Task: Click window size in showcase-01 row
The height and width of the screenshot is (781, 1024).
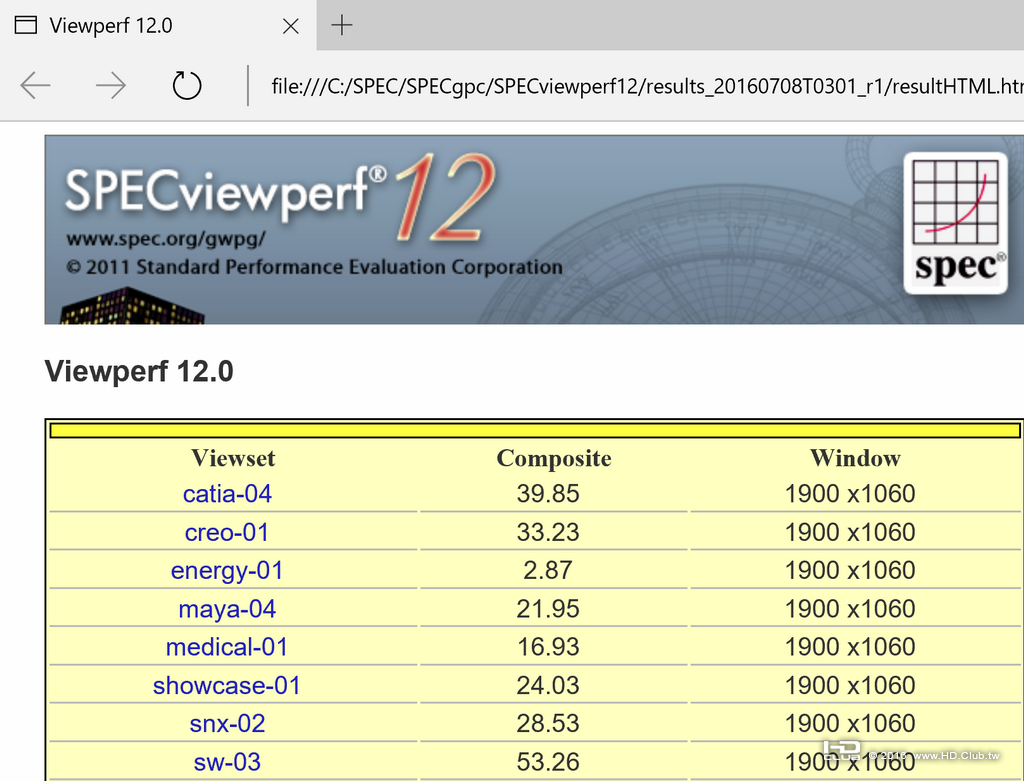Action: coord(850,686)
